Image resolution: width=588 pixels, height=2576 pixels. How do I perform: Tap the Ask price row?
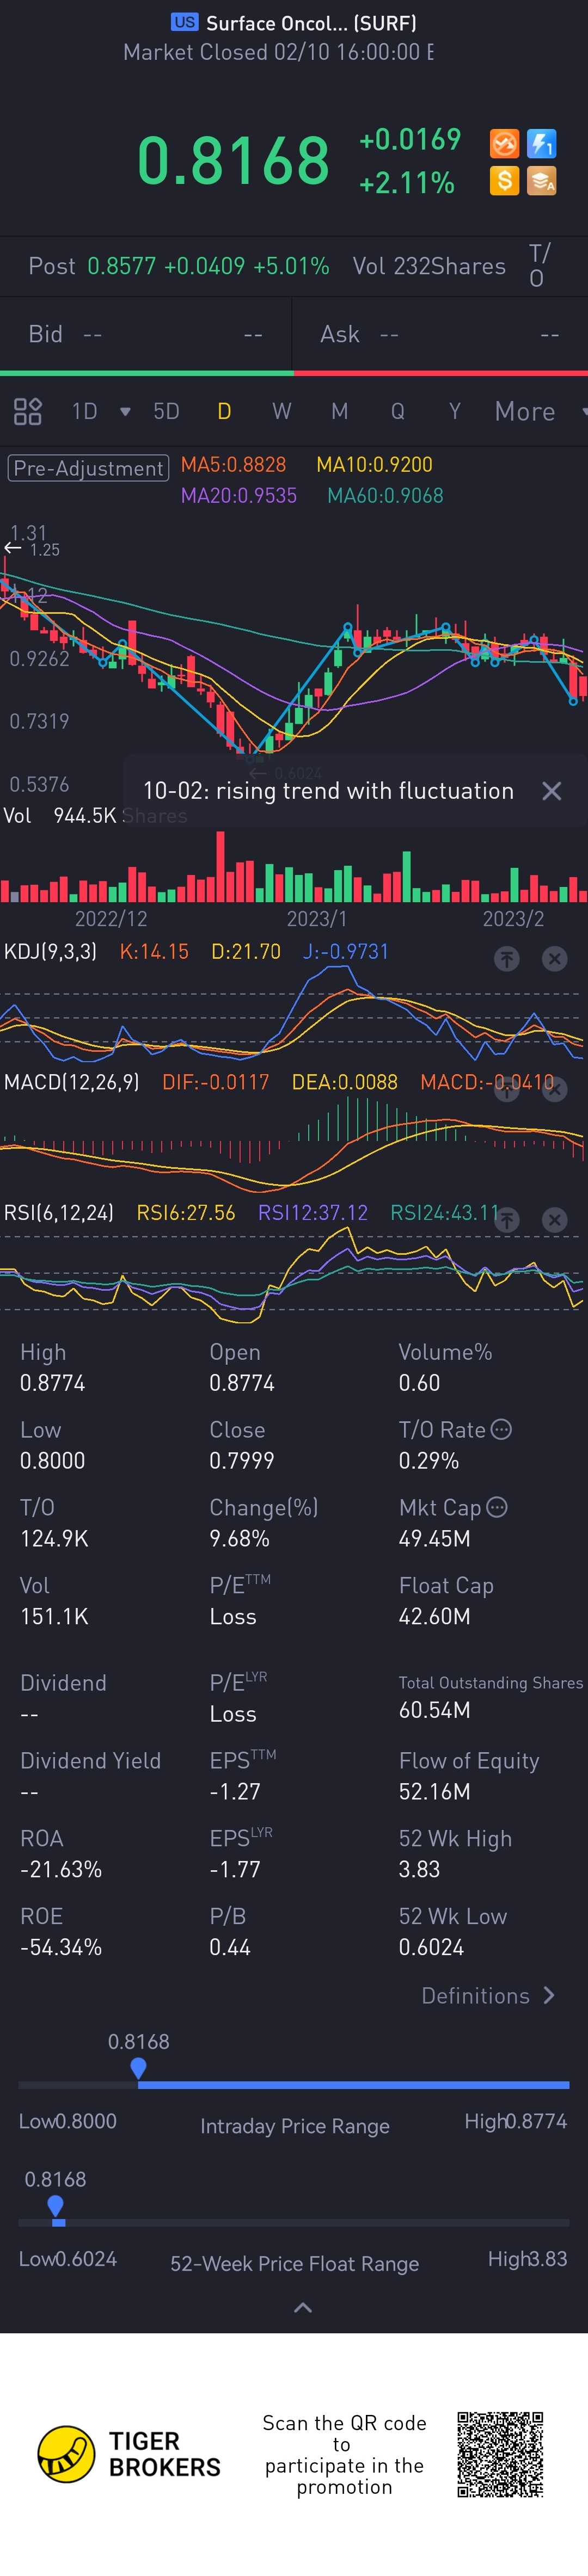pos(440,334)
